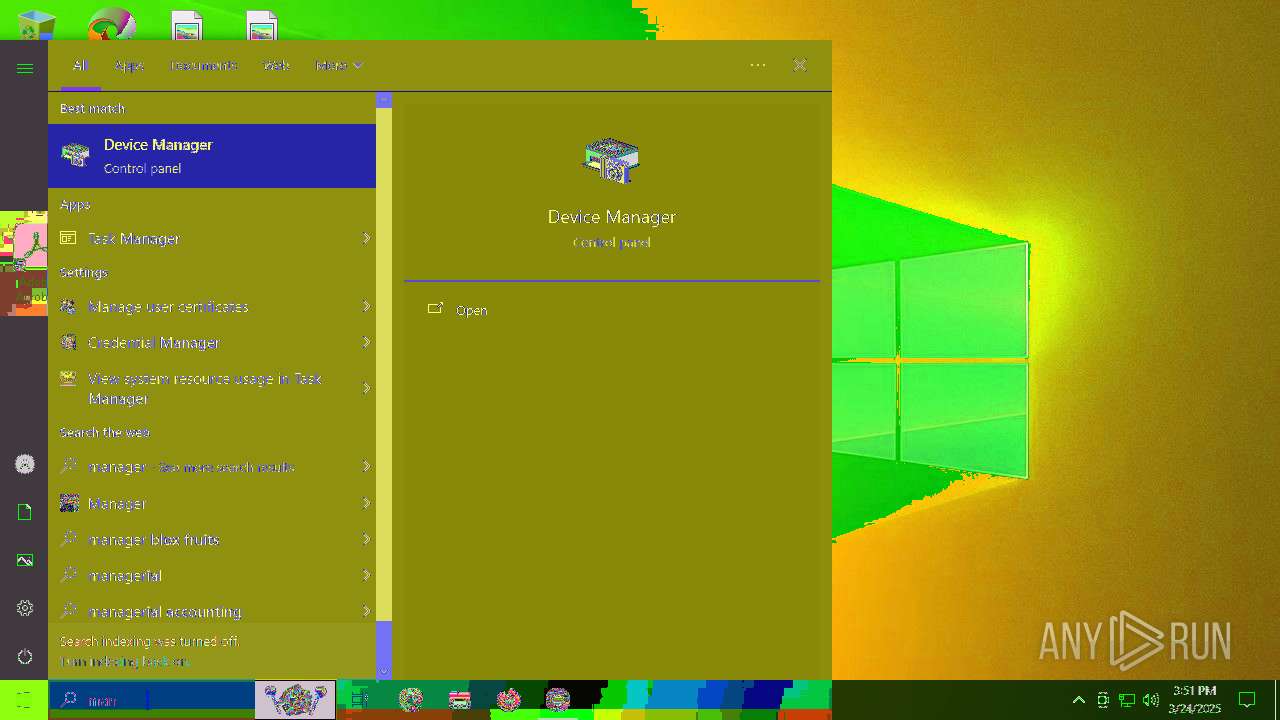Click the taskbar clock showing 3:51 PM
Screen dimensions: 1280x720
pyautogui.click(x=1195, y=700)
